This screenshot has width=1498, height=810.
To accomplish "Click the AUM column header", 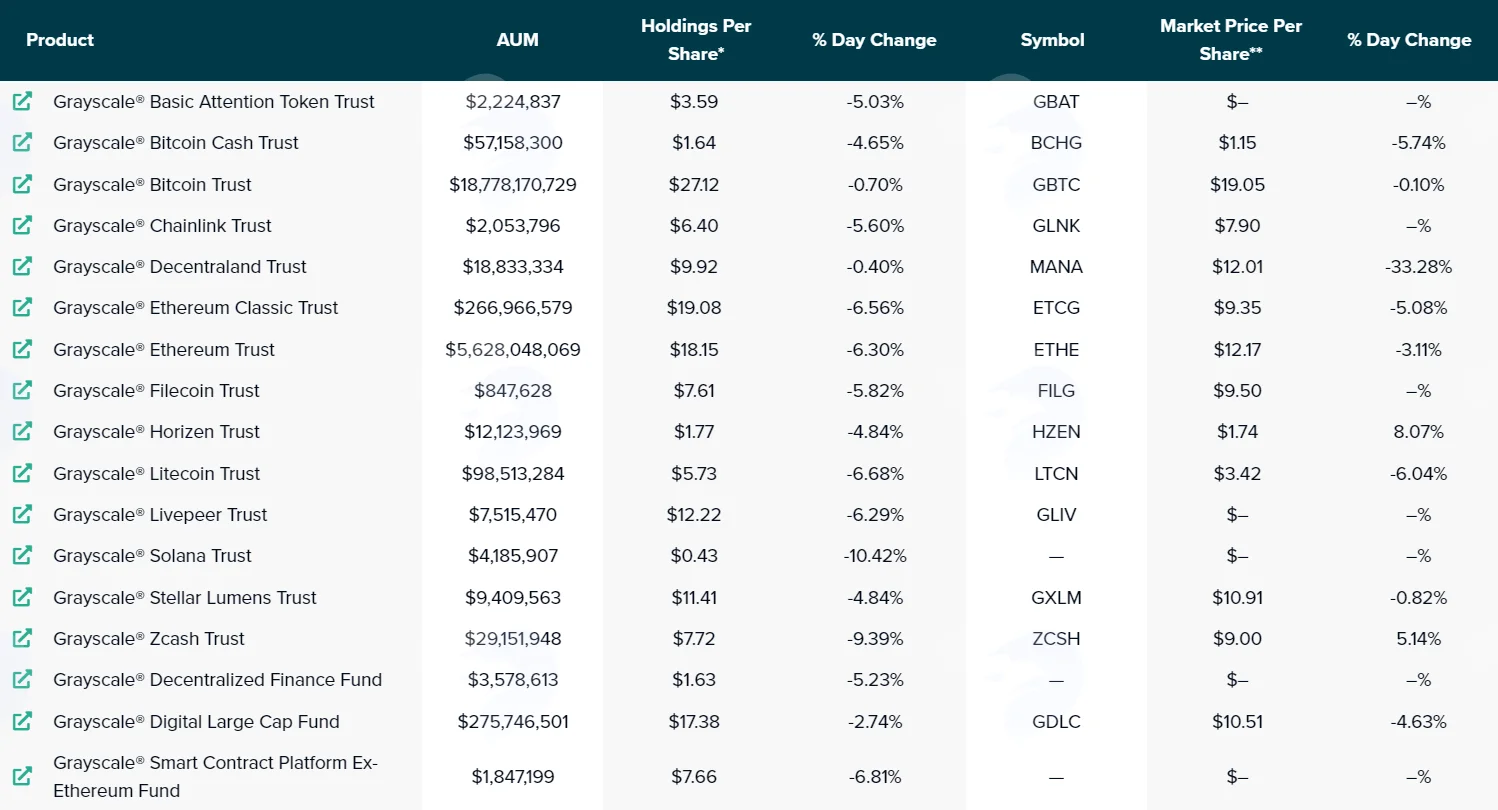I will 517,40.
